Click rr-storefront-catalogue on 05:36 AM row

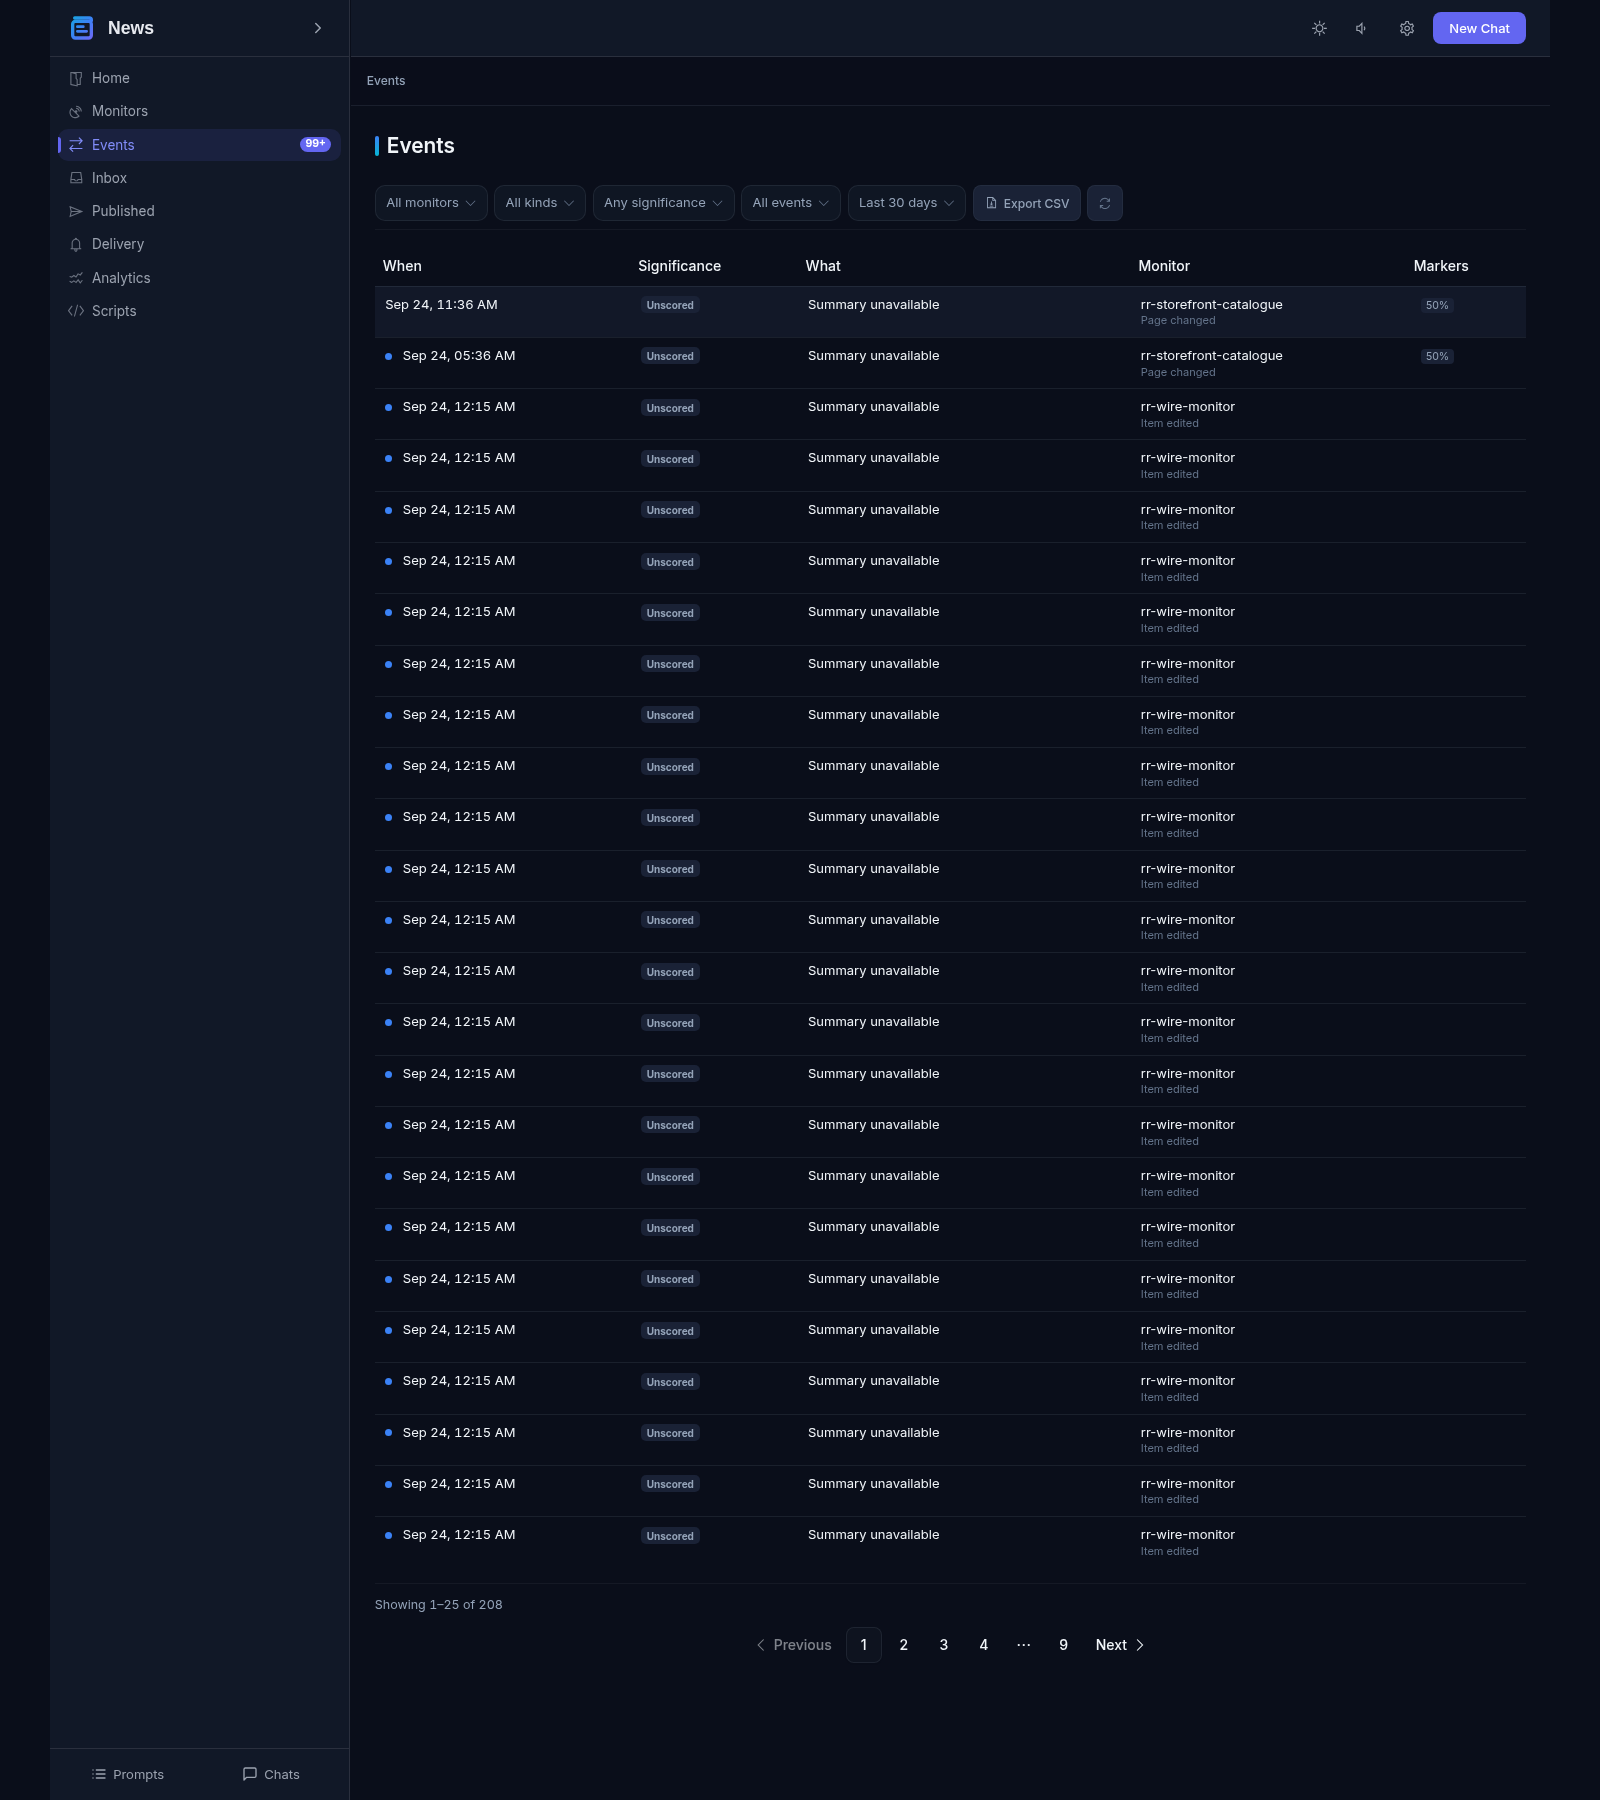(x=1211, y=356)
